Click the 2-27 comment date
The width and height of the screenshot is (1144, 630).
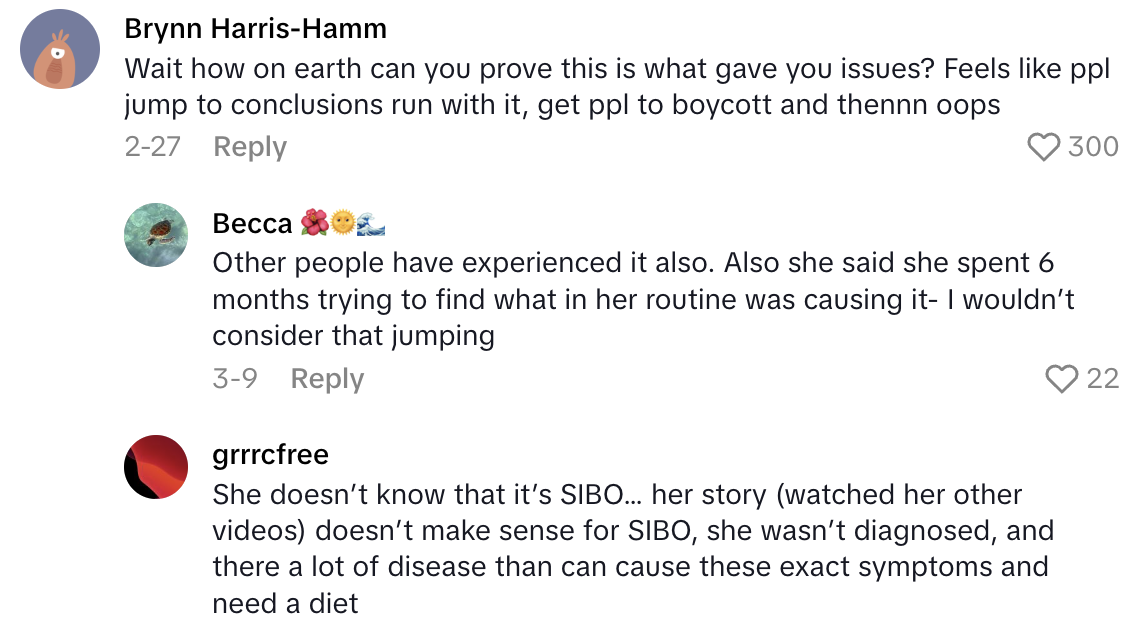pos(152,147)
